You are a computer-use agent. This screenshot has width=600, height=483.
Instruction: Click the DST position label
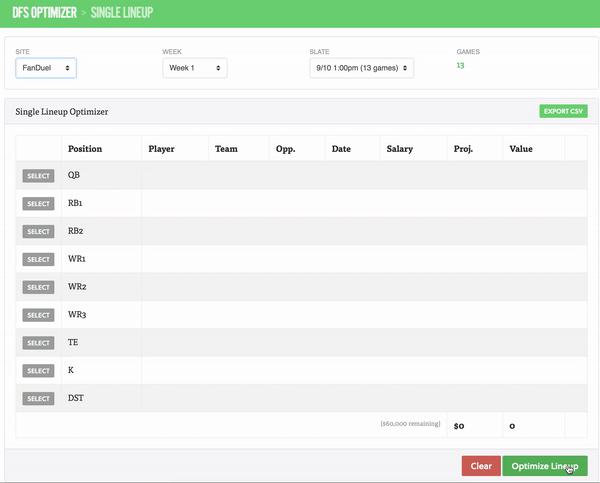[x=76, y=398]
